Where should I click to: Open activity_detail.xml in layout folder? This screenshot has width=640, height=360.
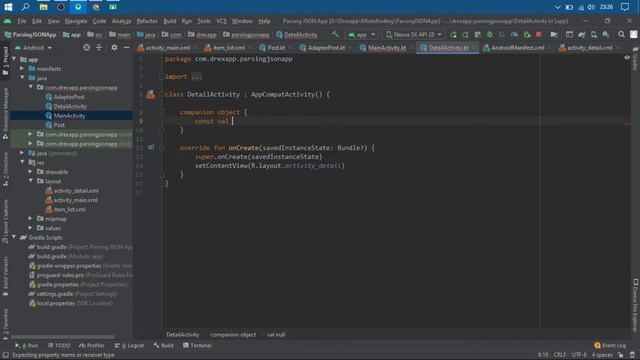pos(76,191)
